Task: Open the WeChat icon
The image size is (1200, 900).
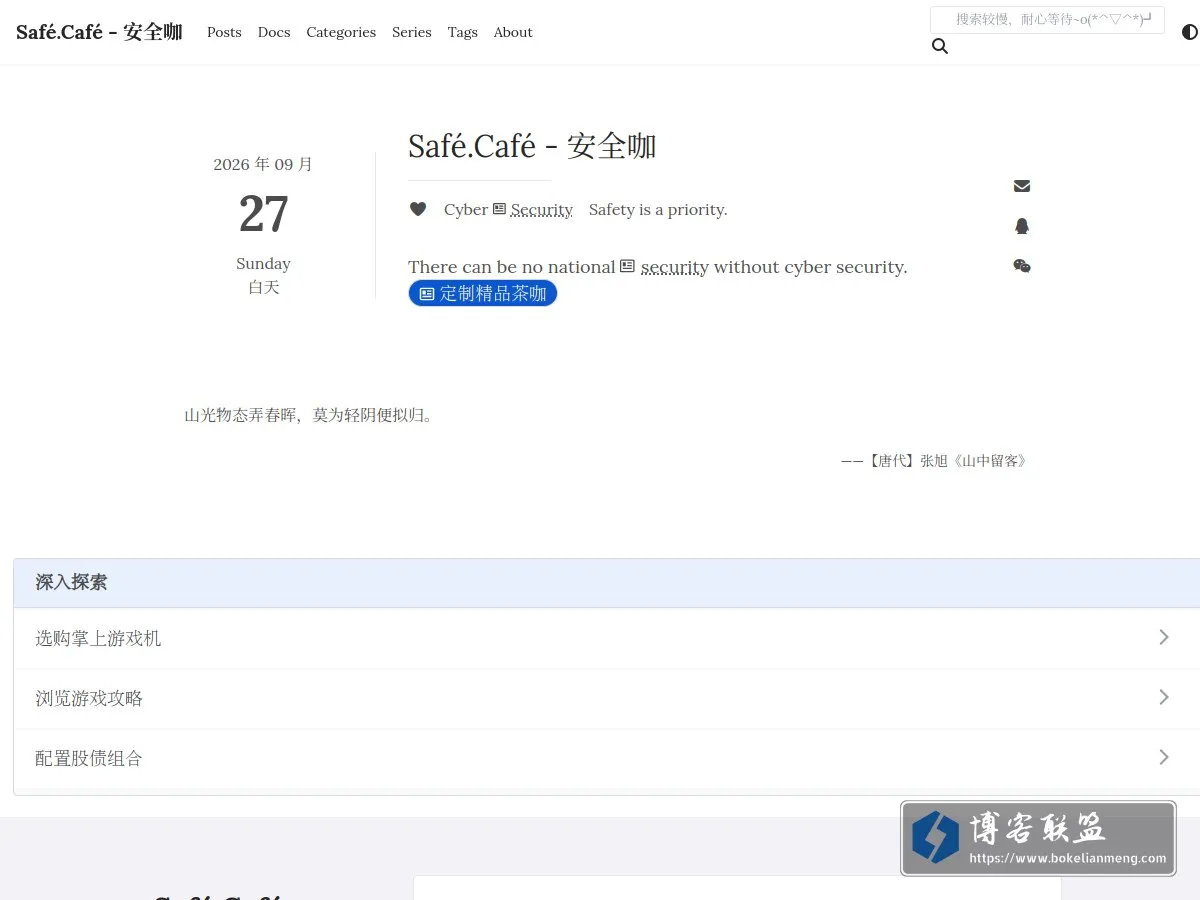Action: click(1022, 266)
